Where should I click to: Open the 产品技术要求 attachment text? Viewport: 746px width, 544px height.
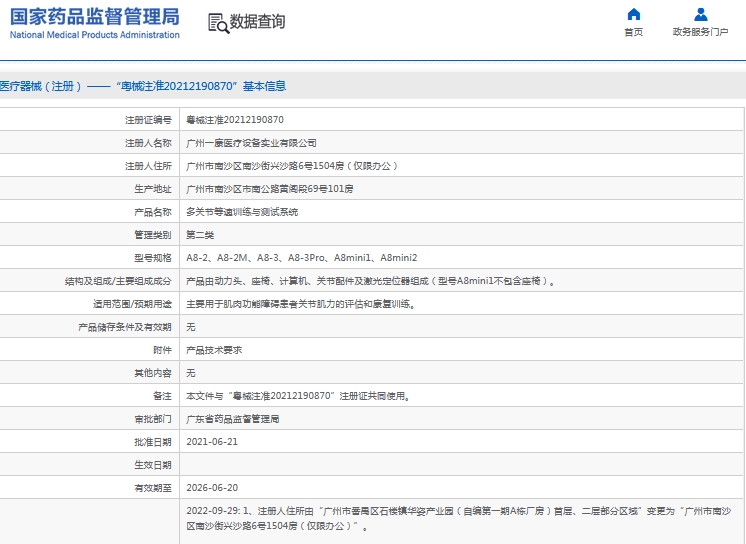point(214,350)
